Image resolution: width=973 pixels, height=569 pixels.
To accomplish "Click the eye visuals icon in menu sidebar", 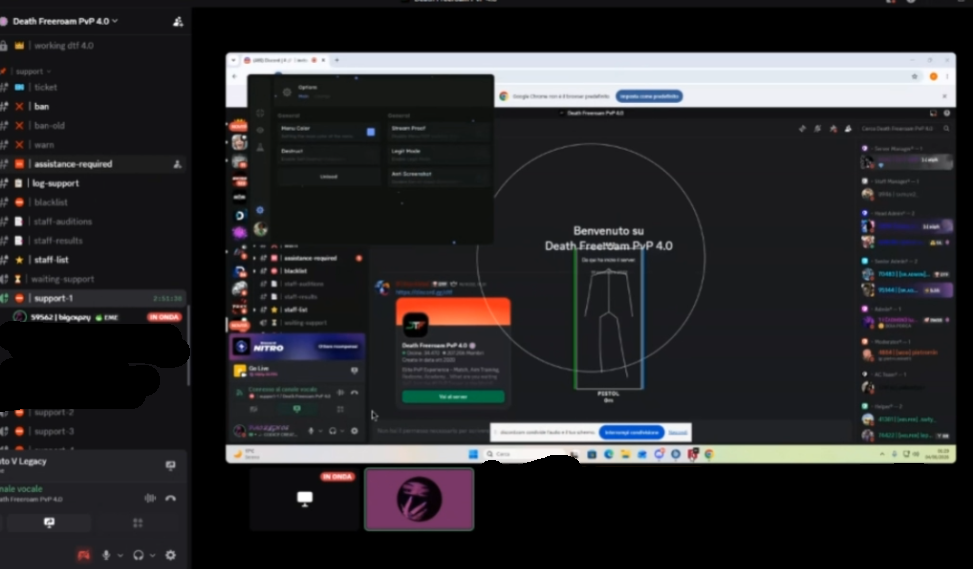I will coord(260,130).
